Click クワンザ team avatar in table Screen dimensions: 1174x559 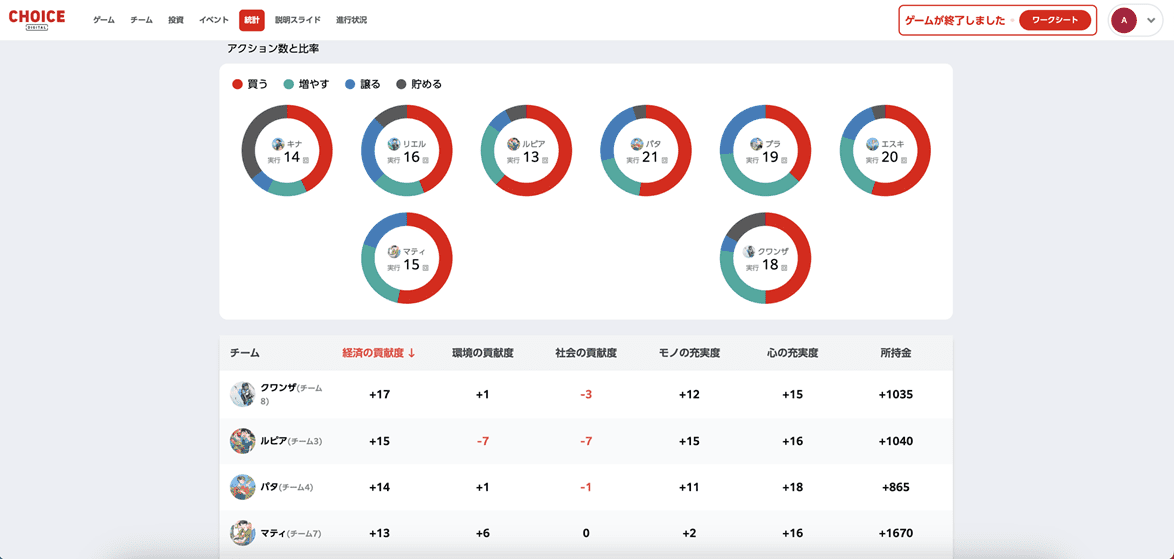pyautogui.click(x=242, y=394)
